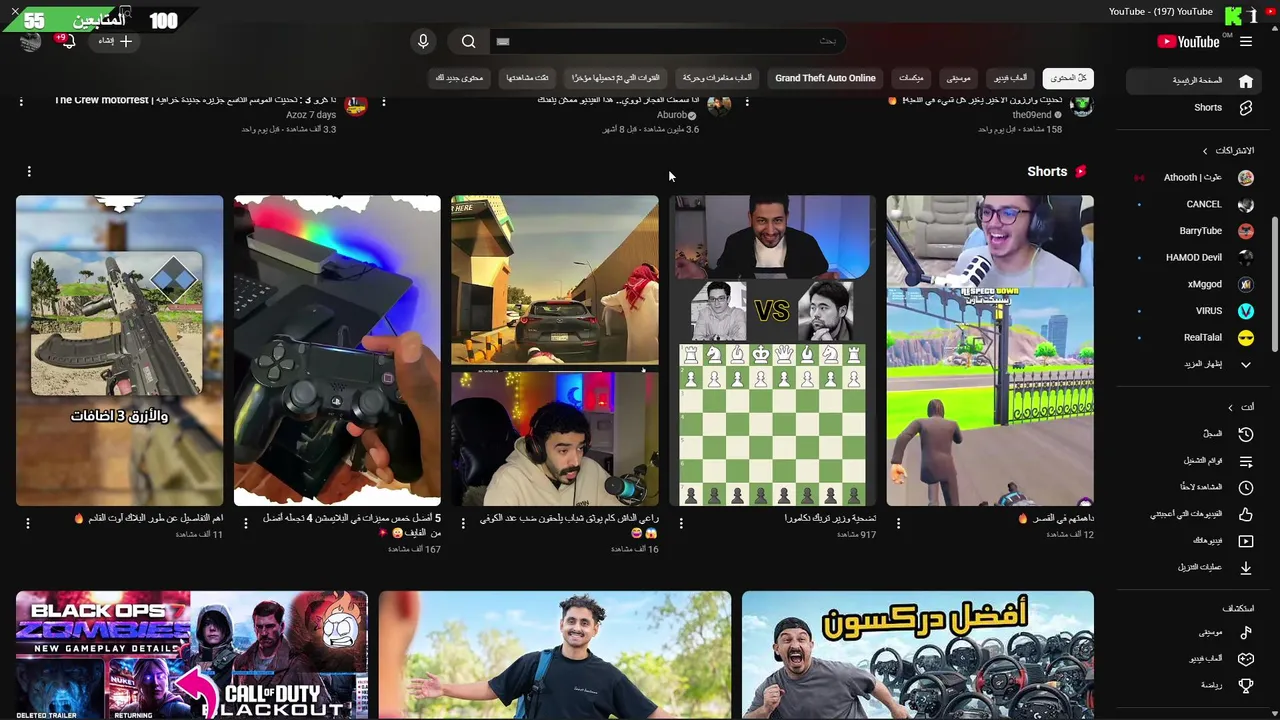The height and width of the screenshot is (720, 1280).
Task: Open the Subscriptions (الاشتراكات) section chevron
Action: (1205, 151)
